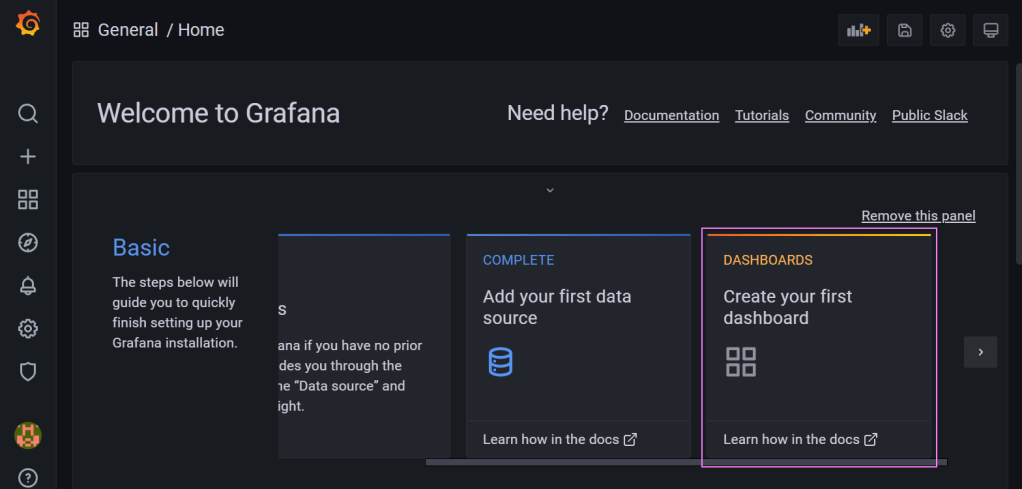Click the horizontal scrollbar under the cards
Viewport: 1022px width, 489px height.
pyautogui.click(x=686, y=462)
